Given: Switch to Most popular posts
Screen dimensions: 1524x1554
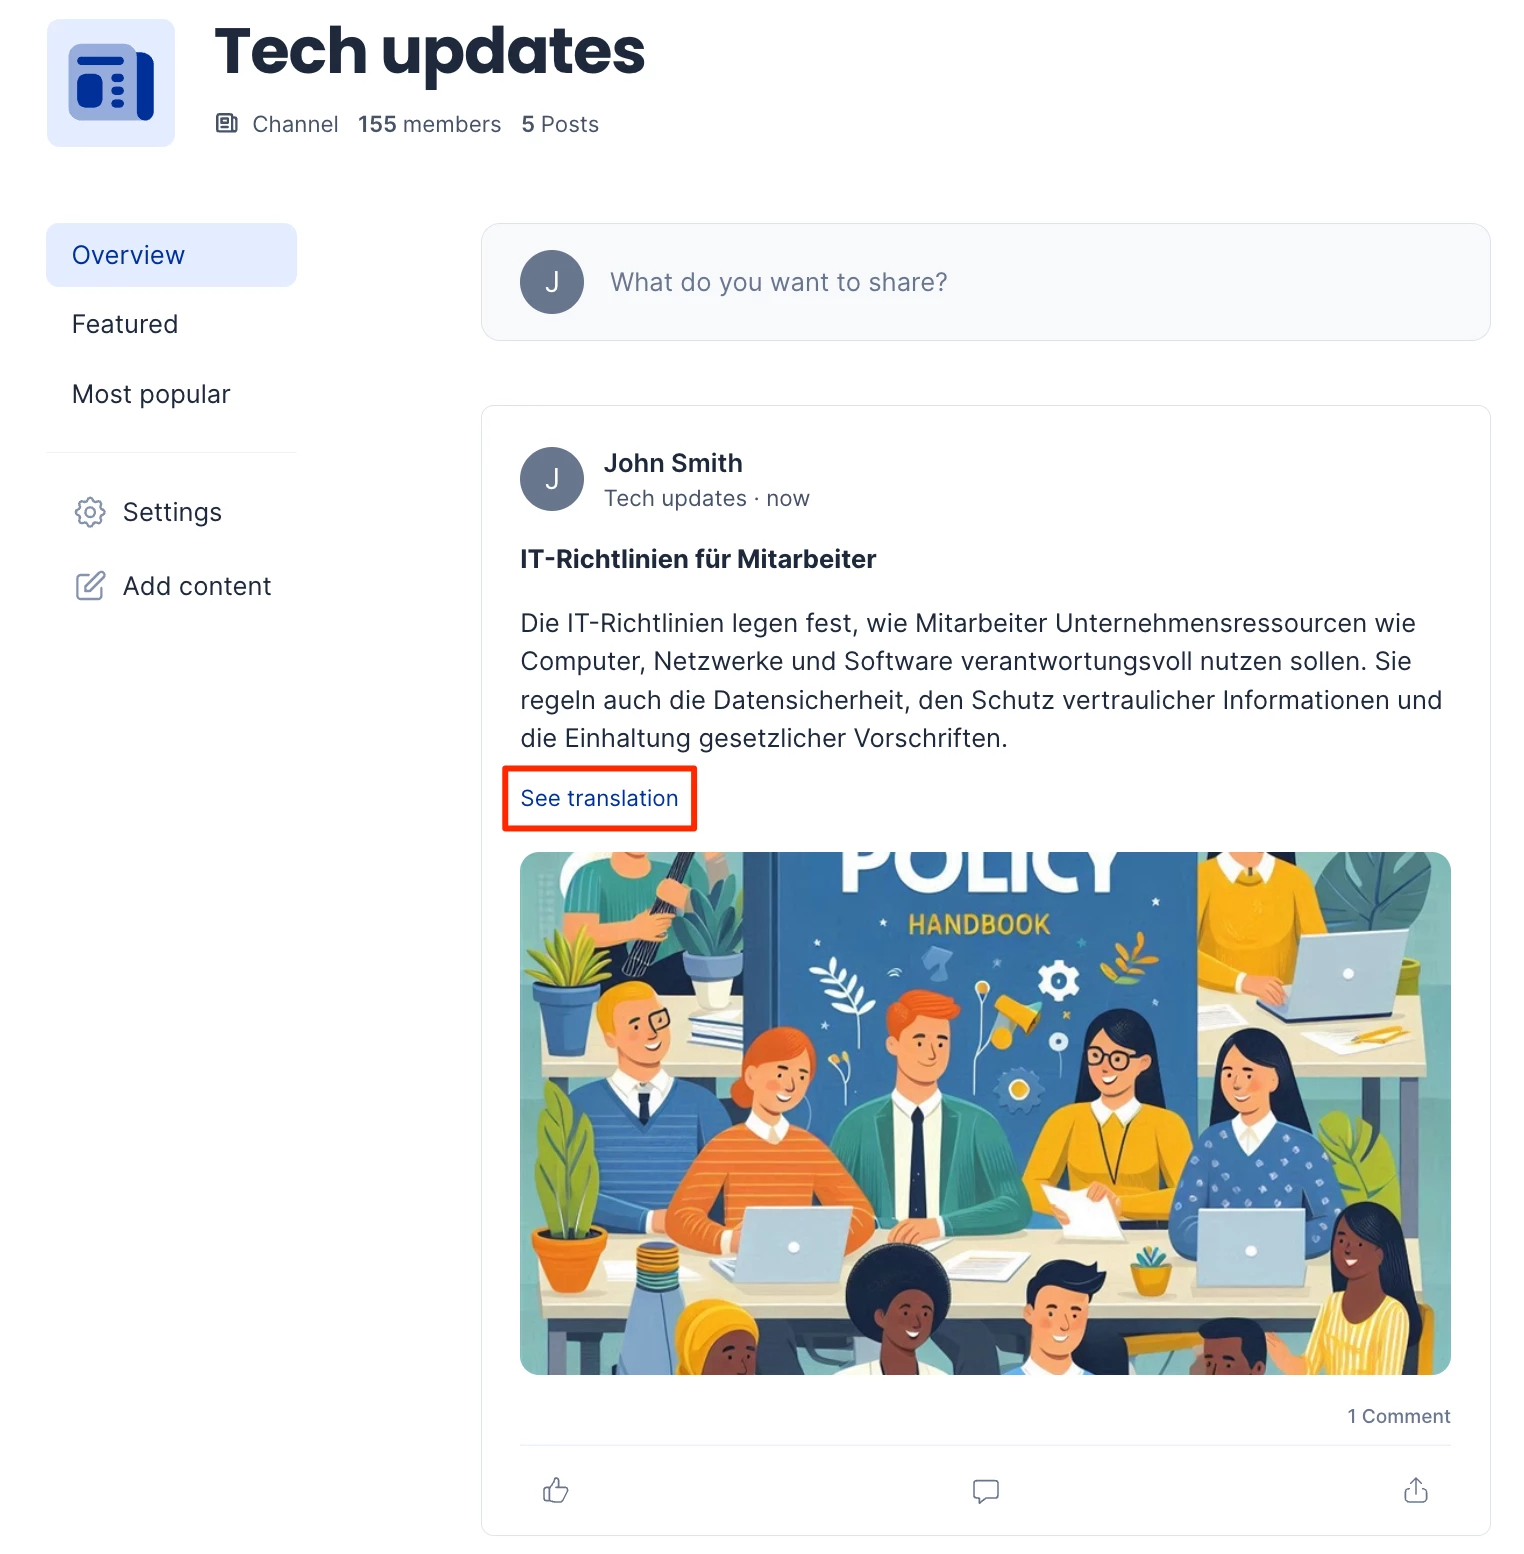Looking at the screenshot, I should (x=151, y=394).
